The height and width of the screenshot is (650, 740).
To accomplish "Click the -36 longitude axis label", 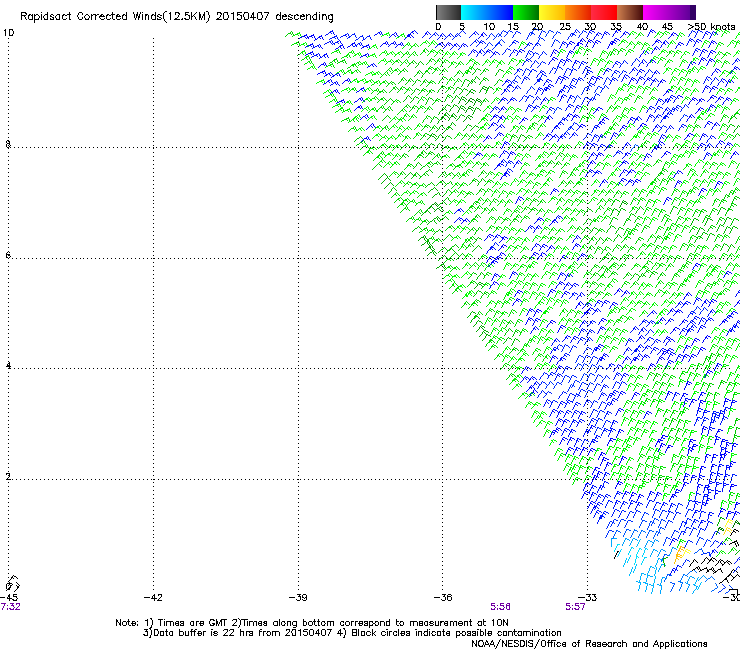I will coord(443,598).
